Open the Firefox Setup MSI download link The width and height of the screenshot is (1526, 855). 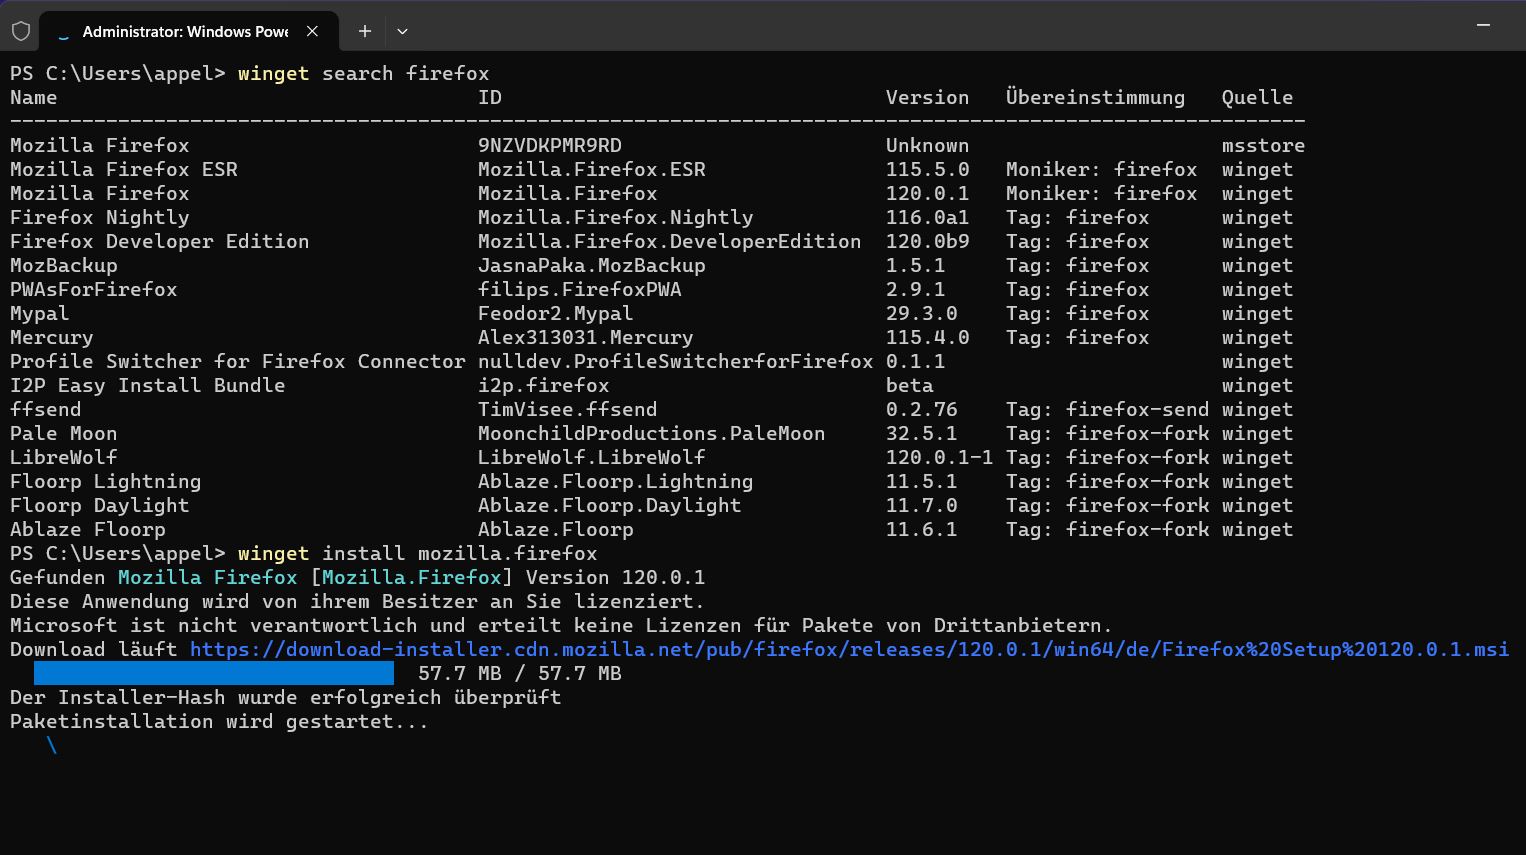tap(848, 649)
